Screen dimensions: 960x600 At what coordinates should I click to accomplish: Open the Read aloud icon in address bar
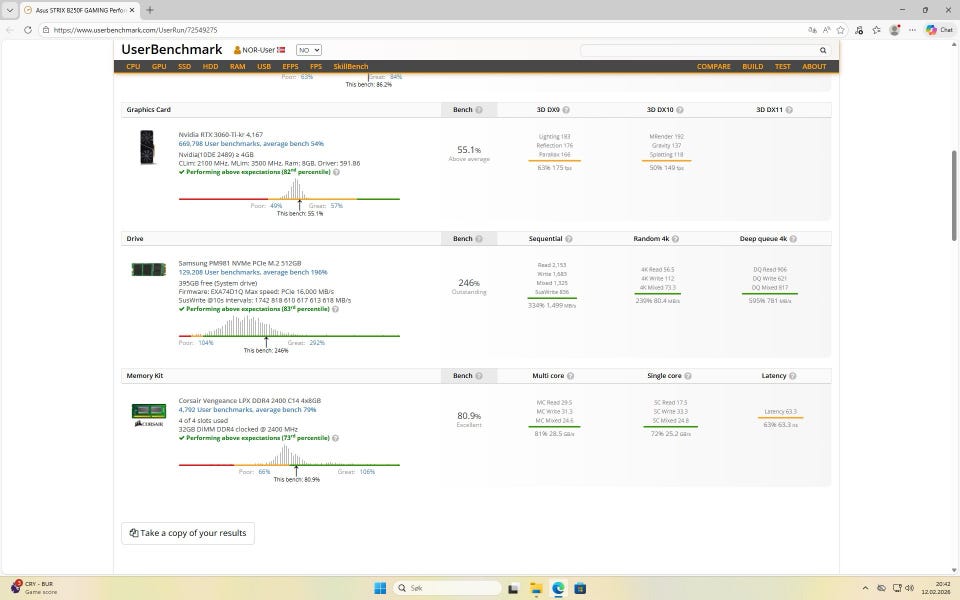(827, 29)
